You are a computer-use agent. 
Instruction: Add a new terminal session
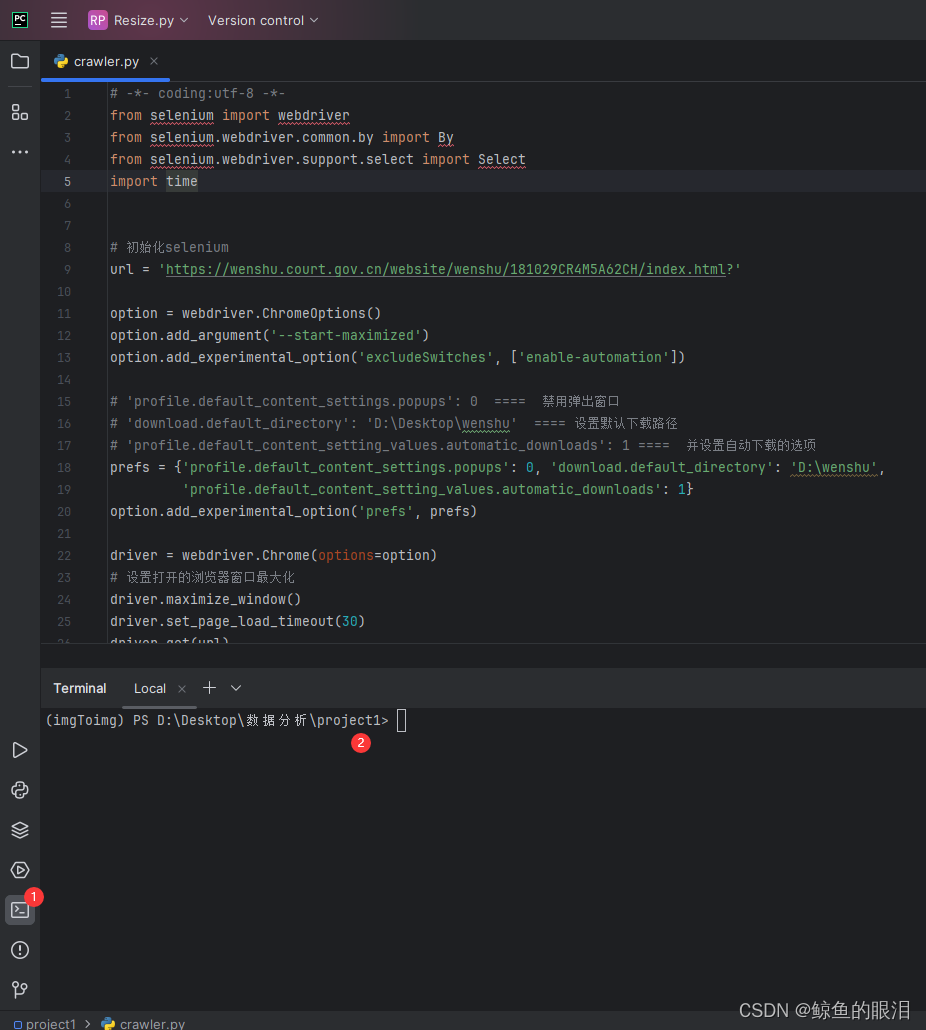(209, 688)
